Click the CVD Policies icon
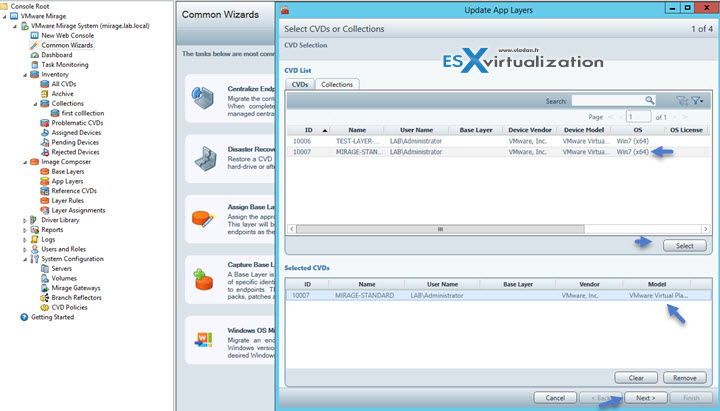Image resolution: width=720 pixels, height=411 pixels. click(x=45, y=307)
